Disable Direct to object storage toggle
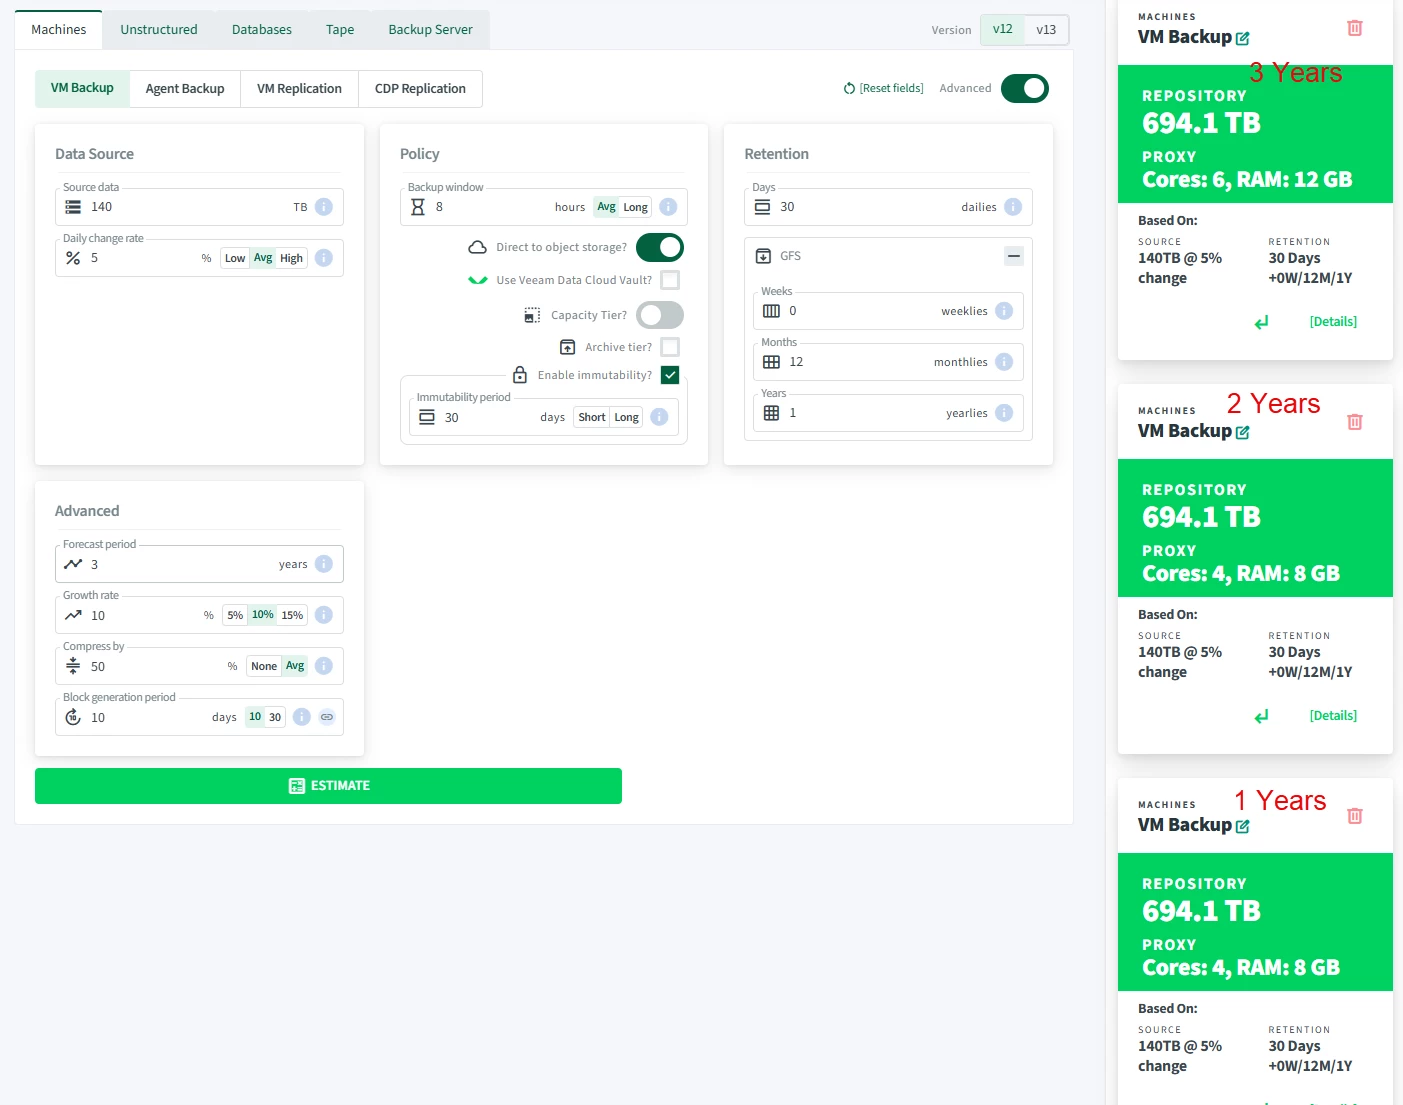 click(660, 247)
